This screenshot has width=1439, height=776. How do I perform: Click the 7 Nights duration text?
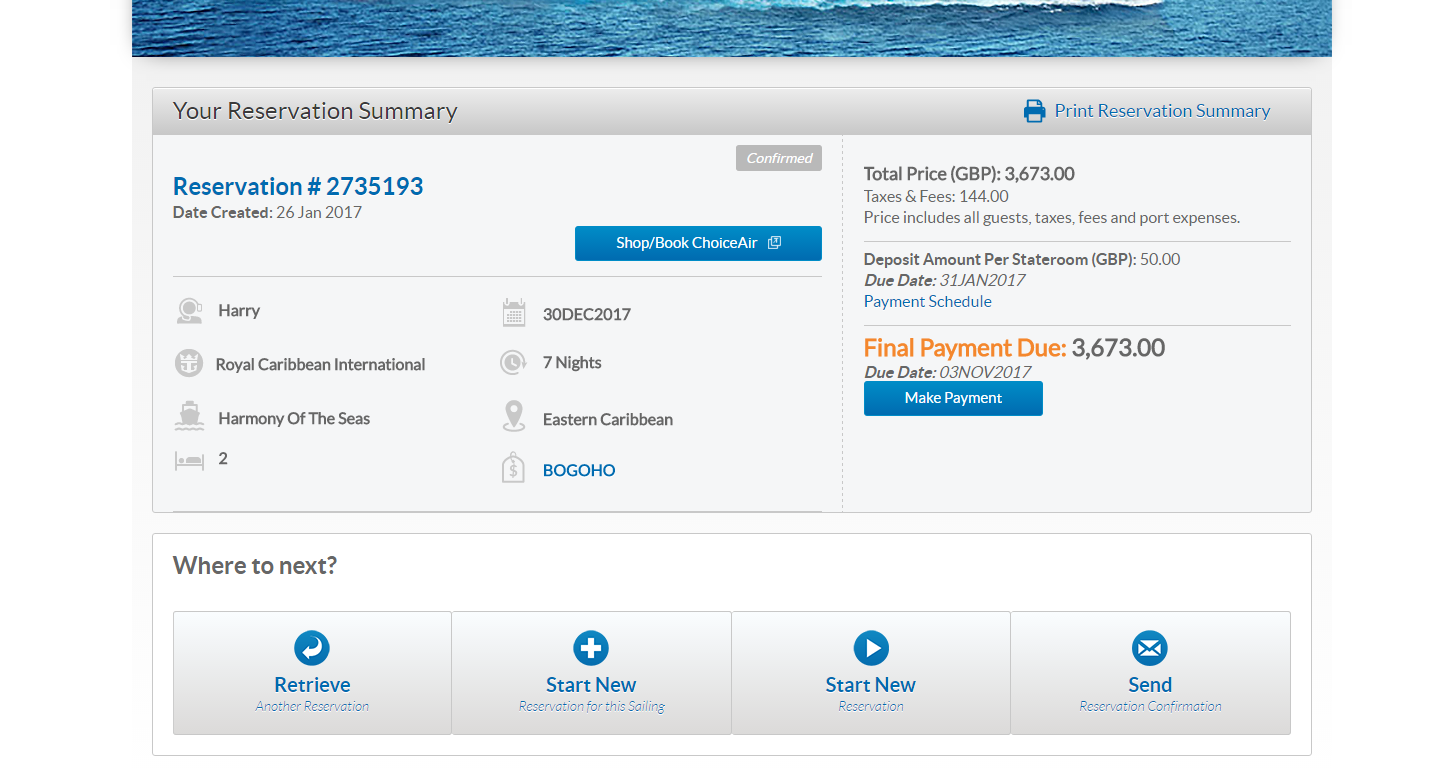(572, 362)
